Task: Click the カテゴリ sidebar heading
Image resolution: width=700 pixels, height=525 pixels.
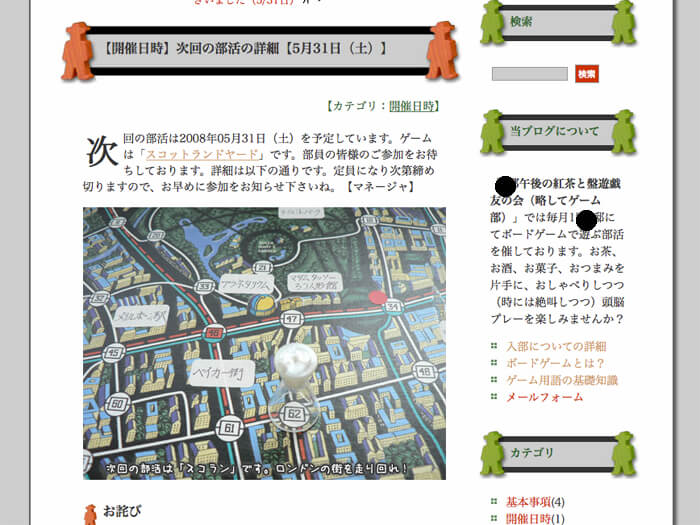Action: (532, 452)
